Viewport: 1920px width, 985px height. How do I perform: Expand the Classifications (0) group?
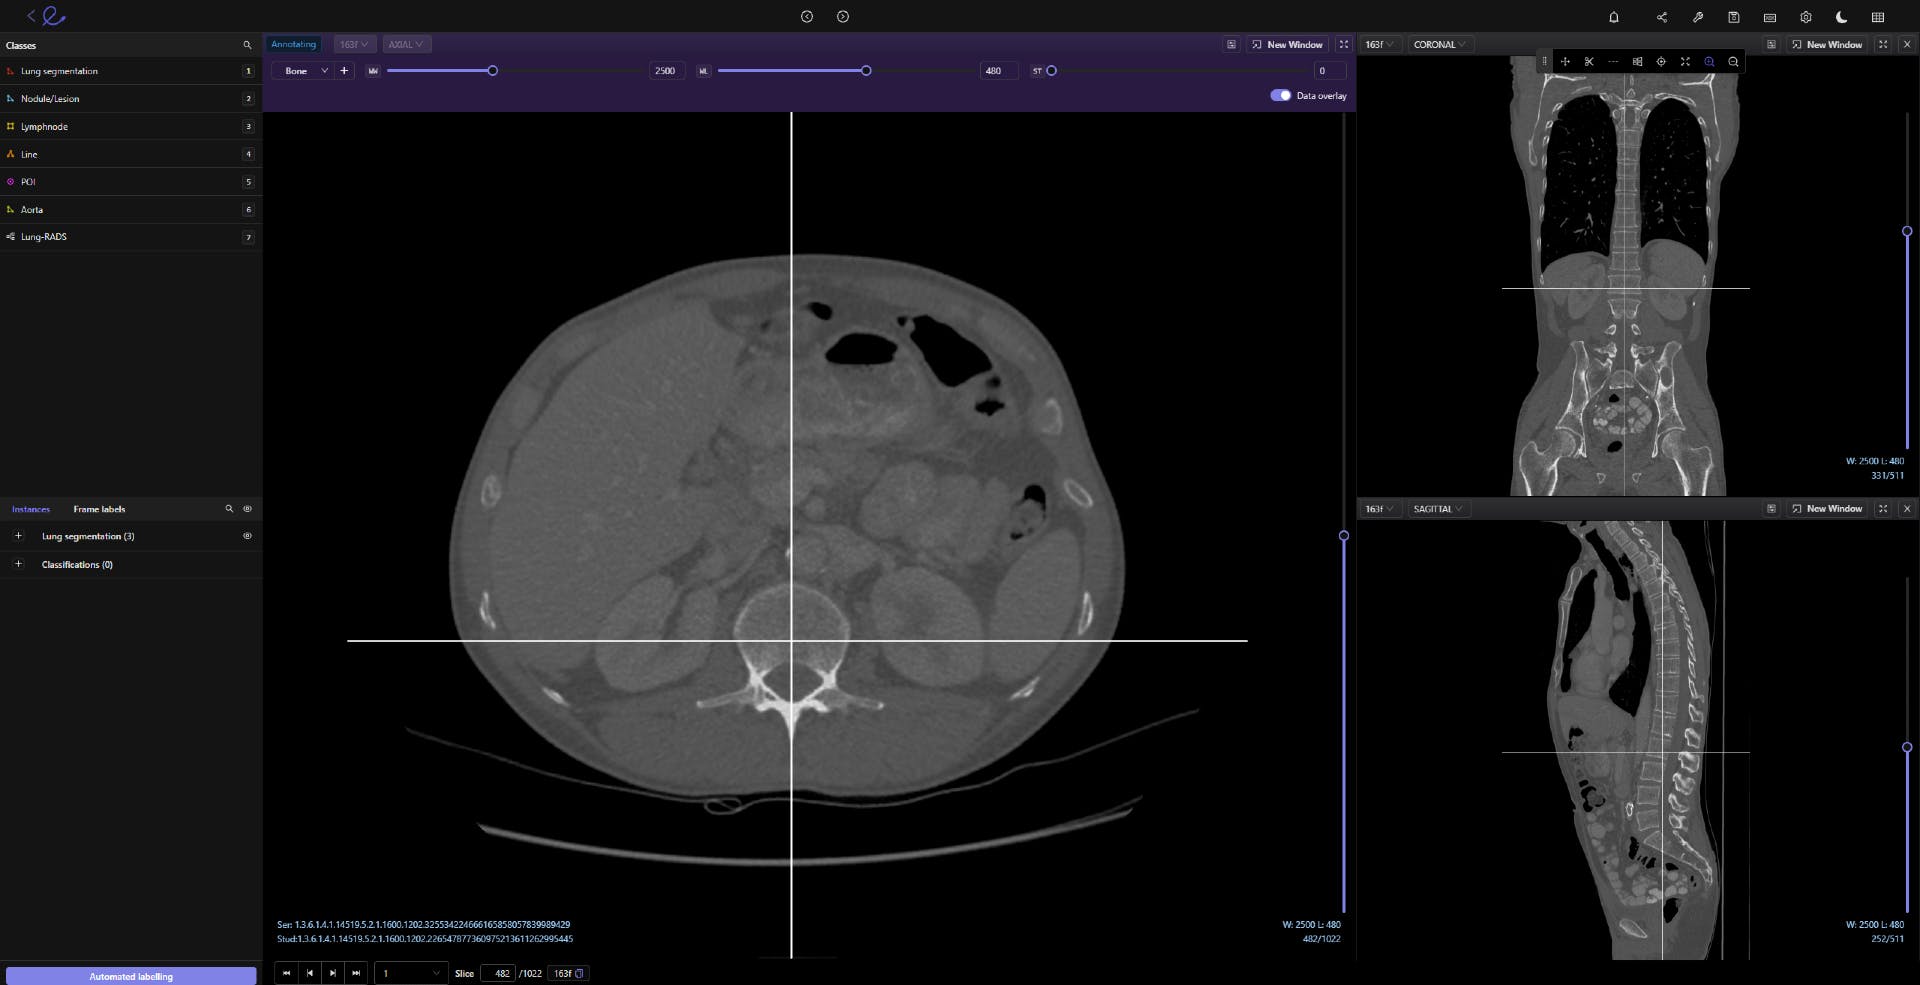pos(18,564)
